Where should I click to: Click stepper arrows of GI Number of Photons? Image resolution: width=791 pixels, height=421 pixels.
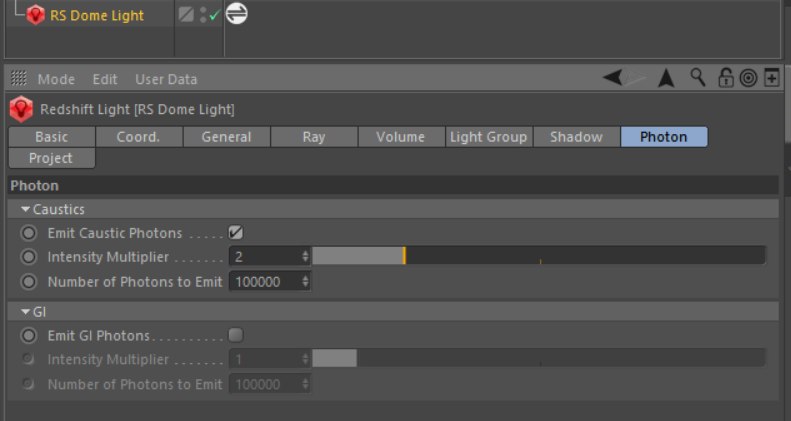(305, 384)
